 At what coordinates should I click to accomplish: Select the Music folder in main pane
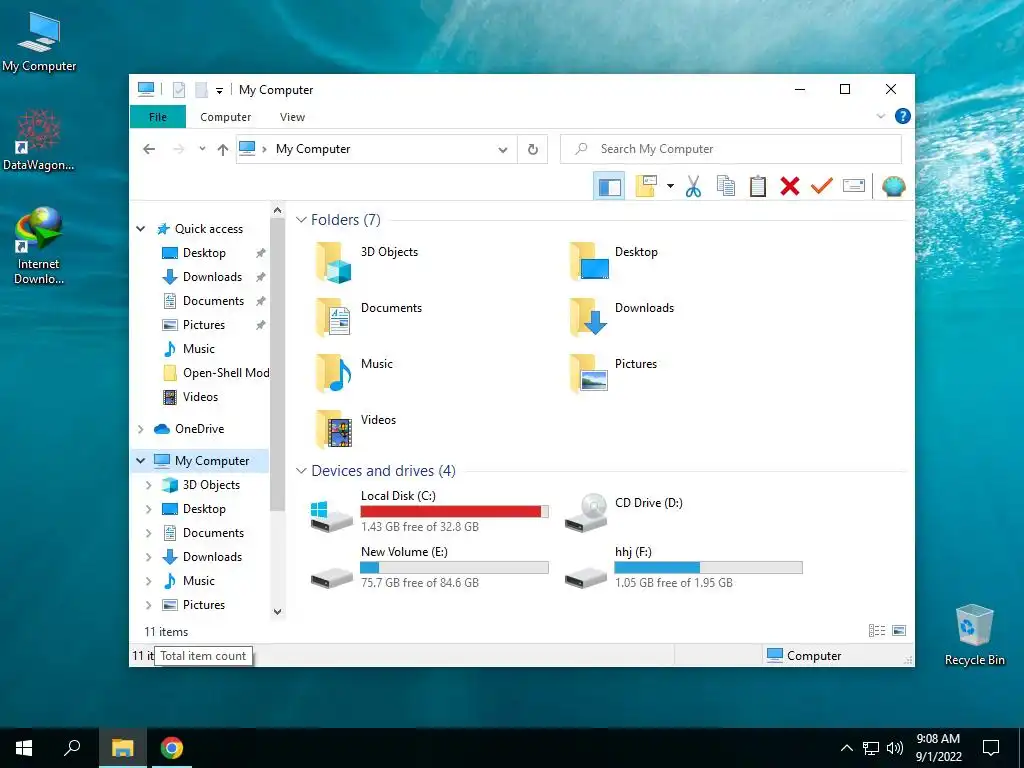355,374
